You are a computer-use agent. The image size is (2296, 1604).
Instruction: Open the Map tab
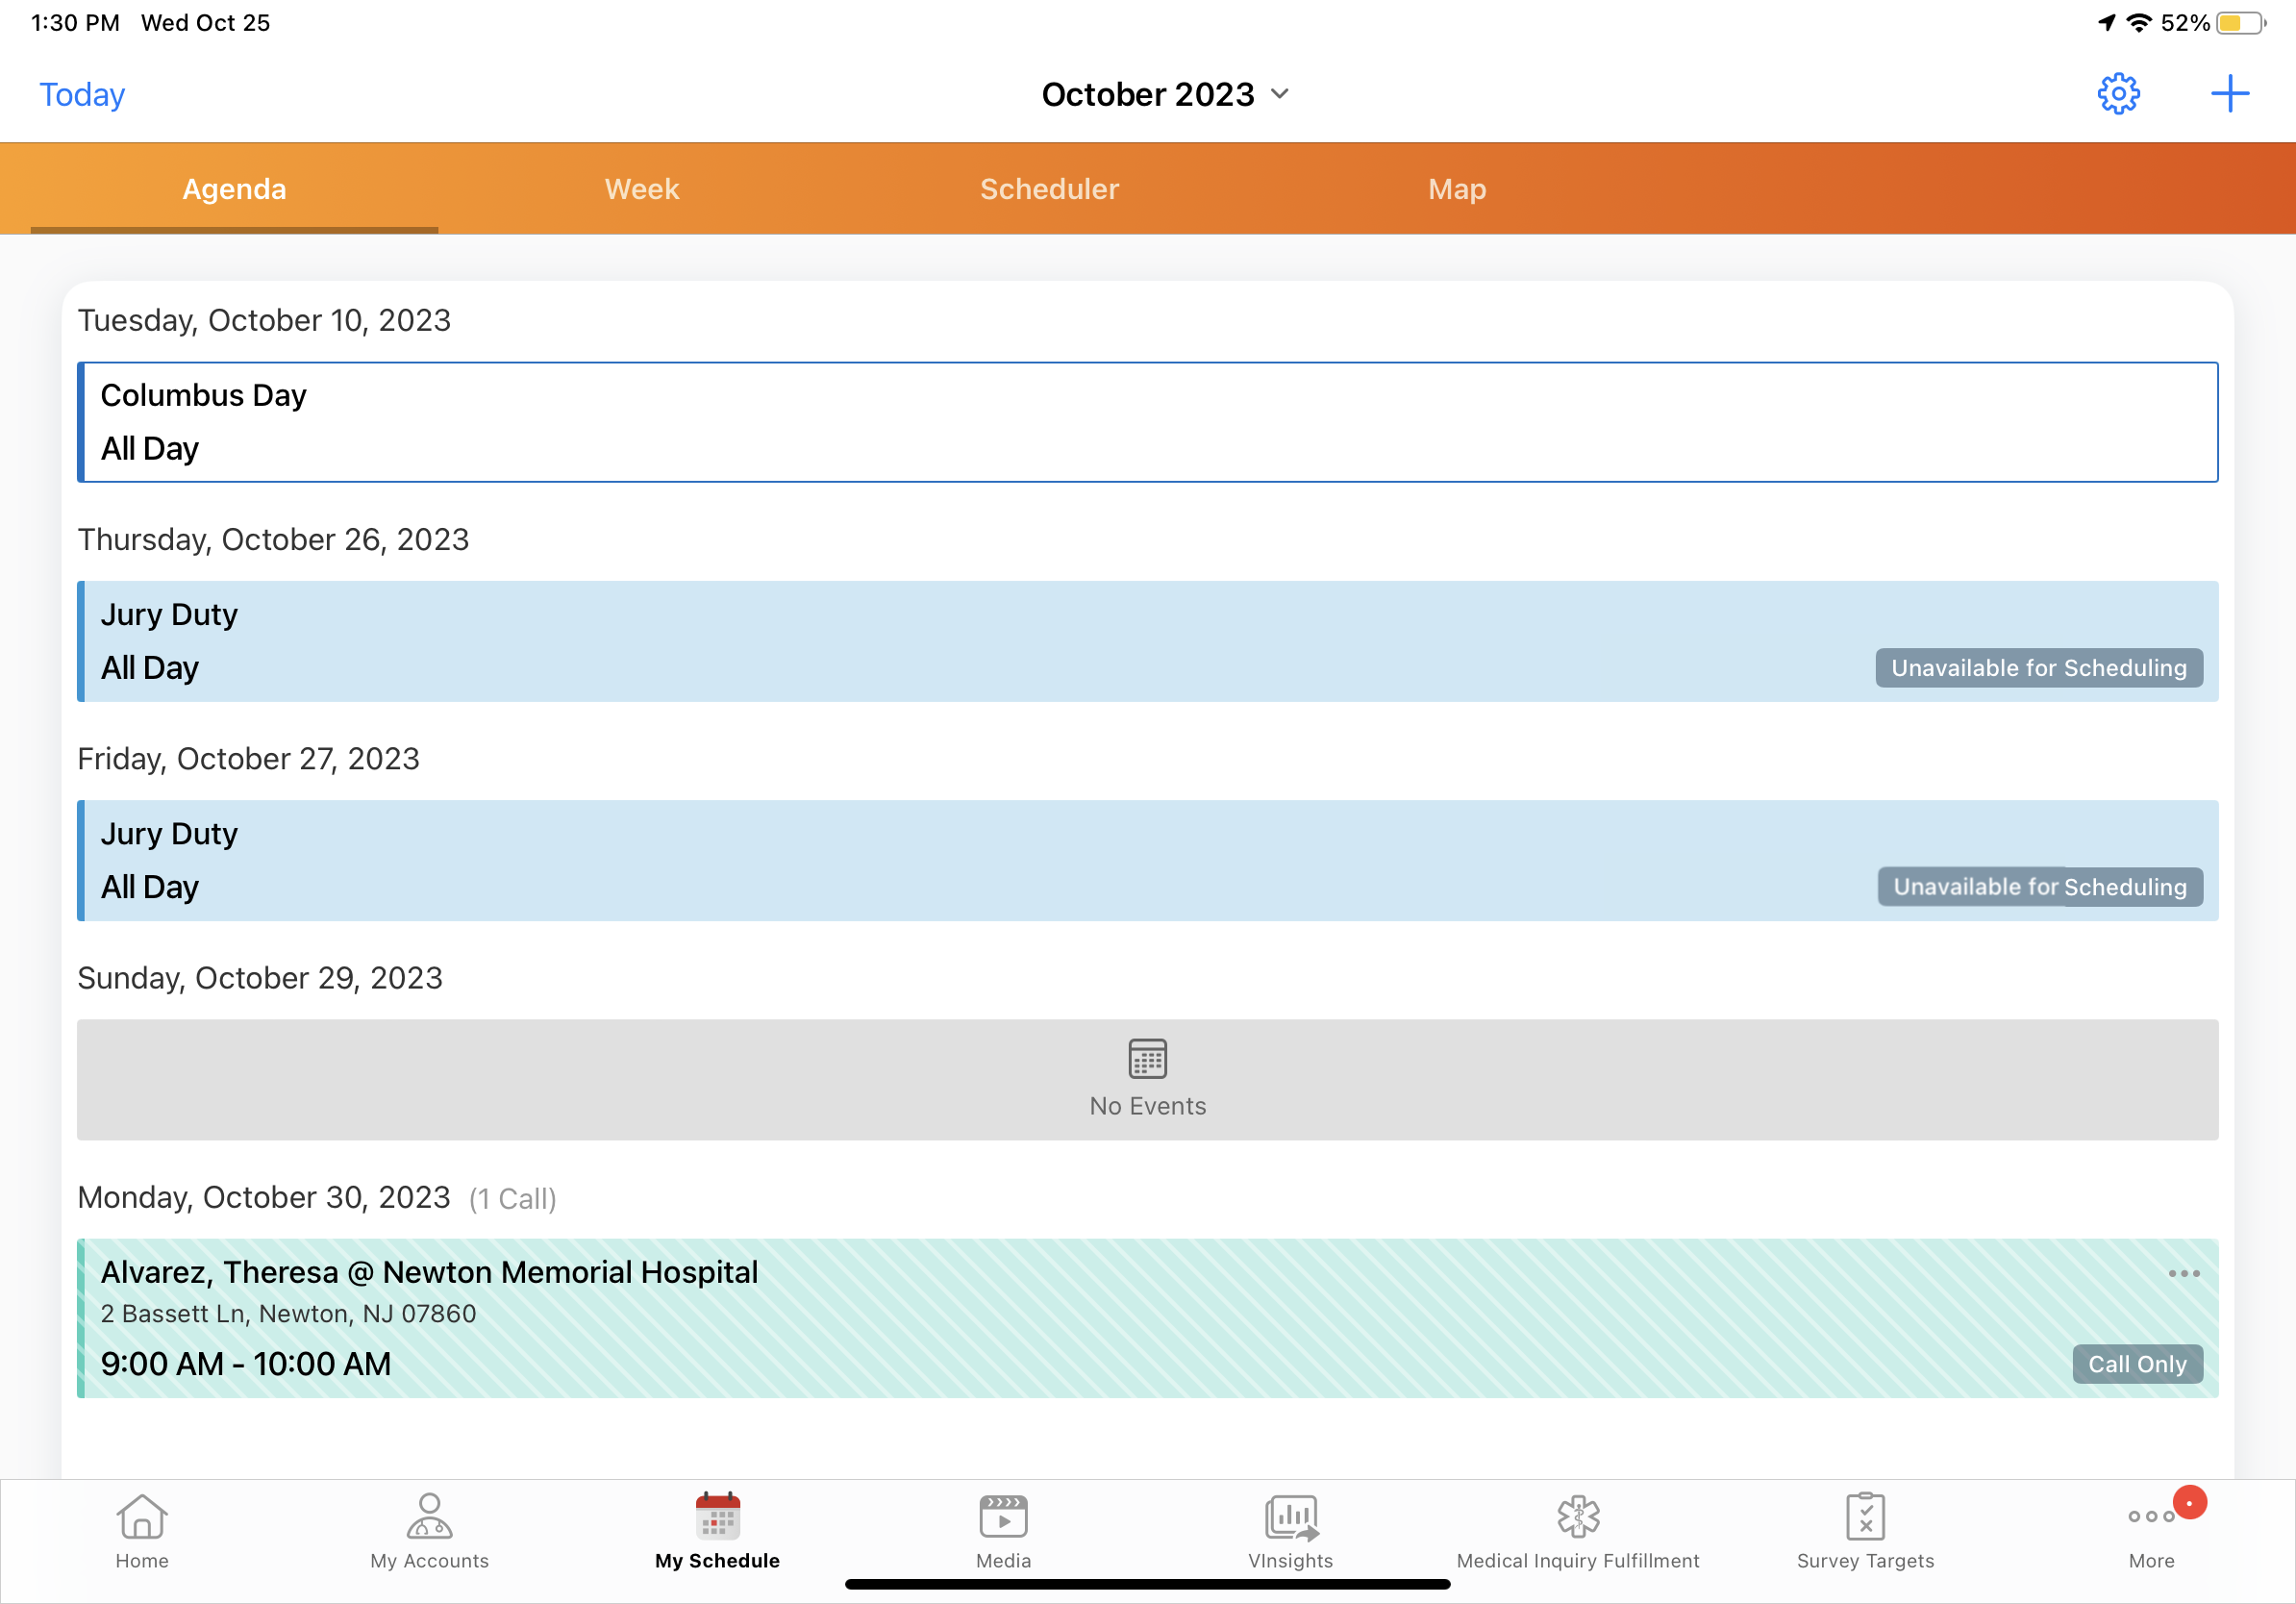pos(1456,189)
